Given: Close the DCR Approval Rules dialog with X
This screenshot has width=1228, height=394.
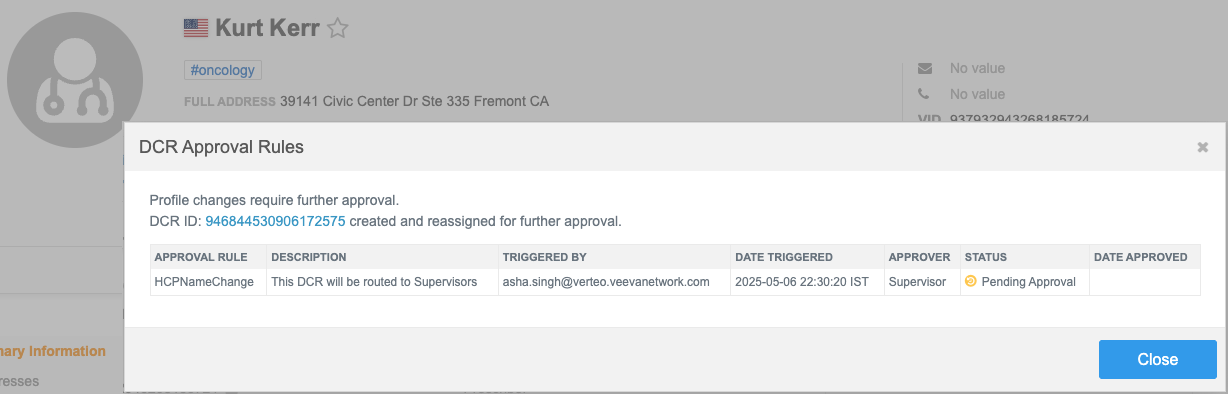Looking at the screenshot, I should coord(1203,147).
